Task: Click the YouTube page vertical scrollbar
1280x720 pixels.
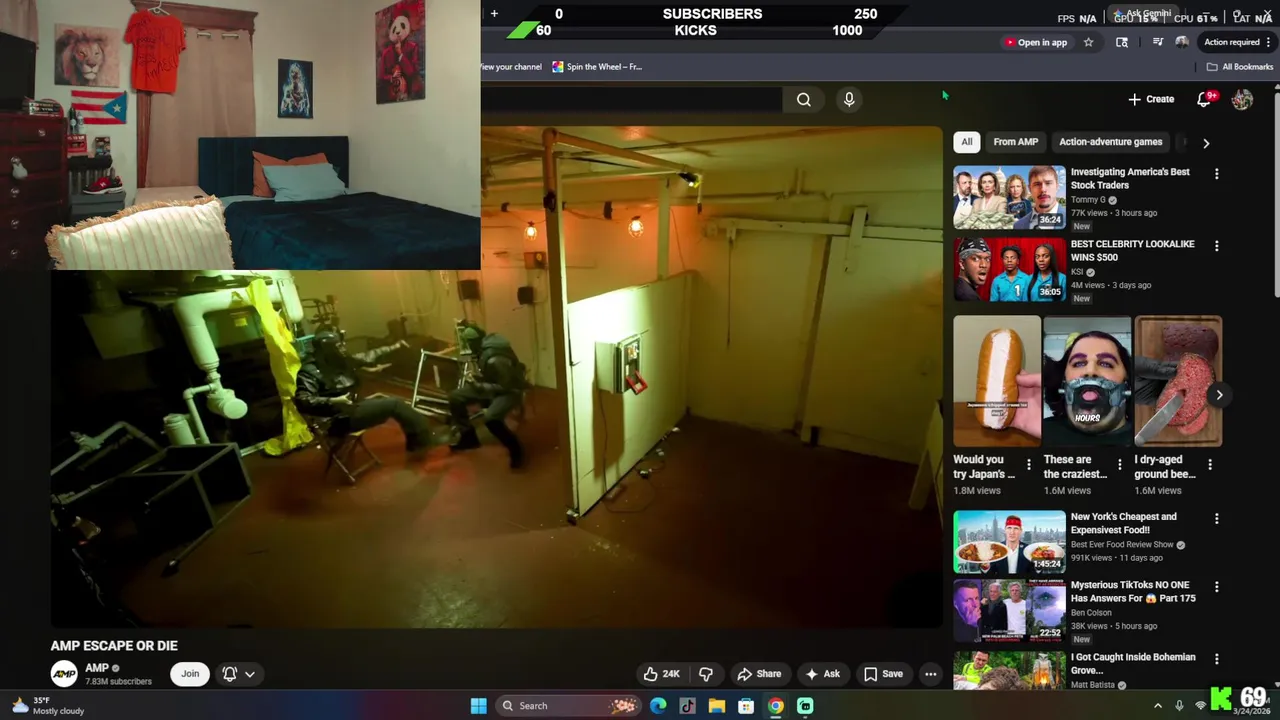Action: point(1275,193)
